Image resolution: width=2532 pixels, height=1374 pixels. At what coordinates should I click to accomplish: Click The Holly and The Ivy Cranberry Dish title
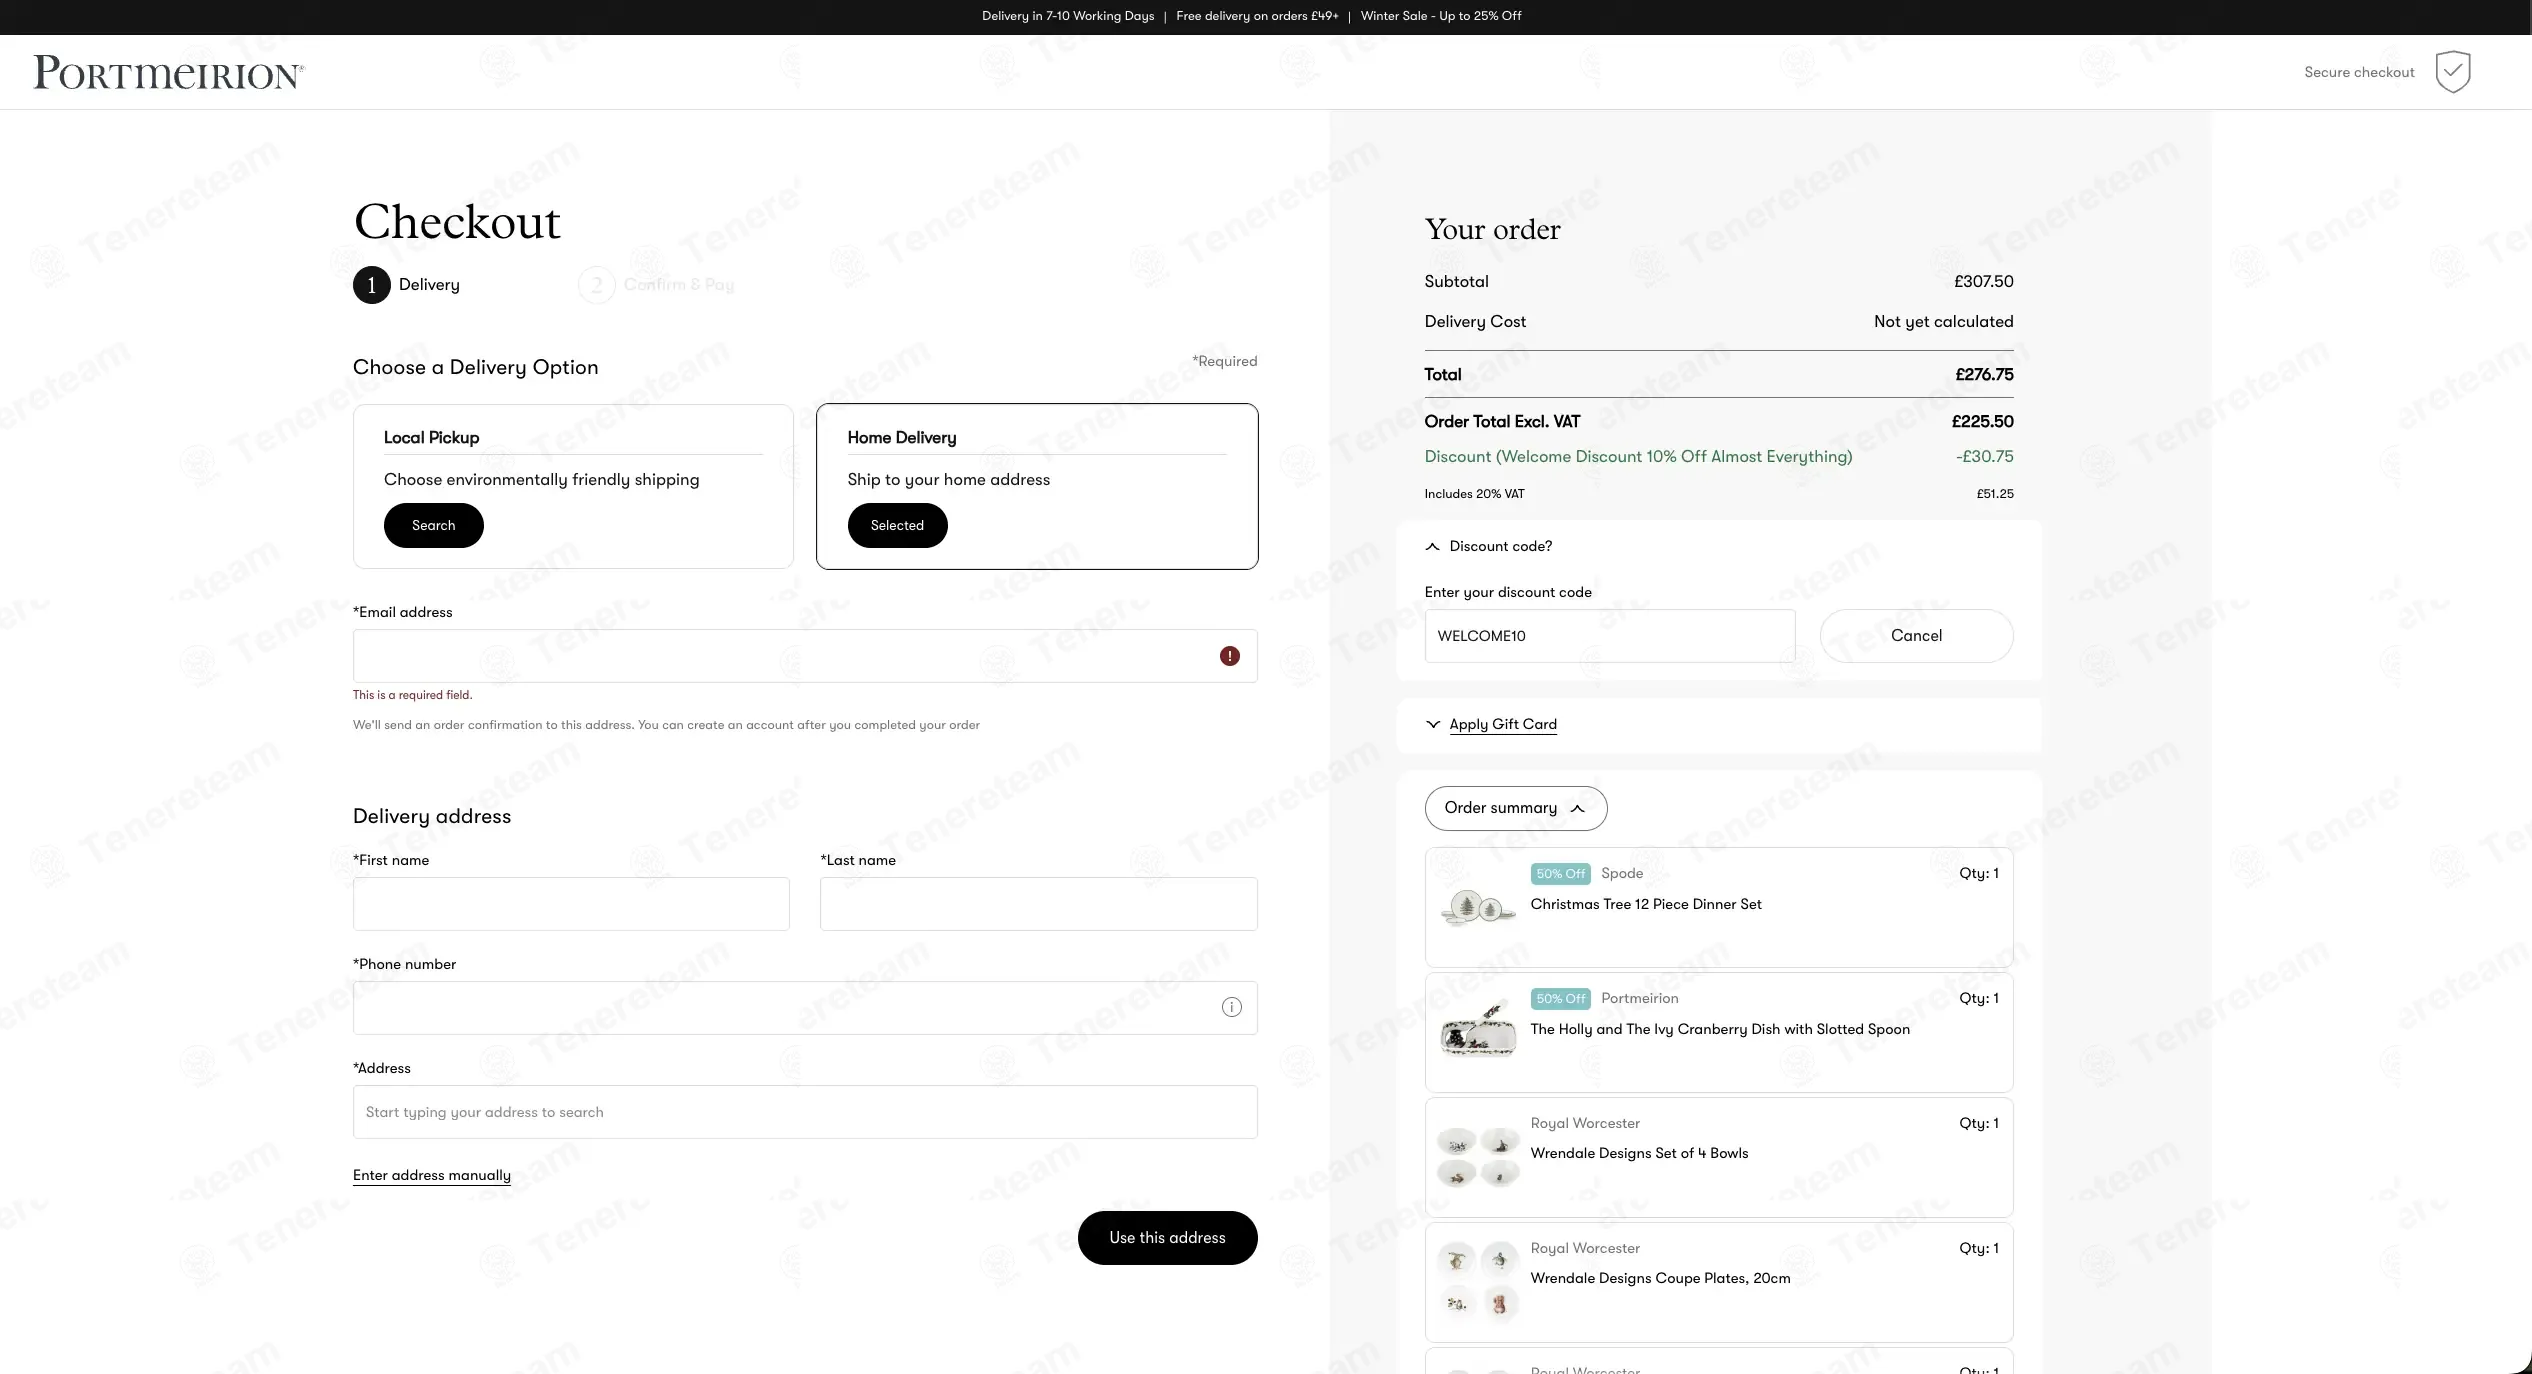[x=1720, y=1029]
